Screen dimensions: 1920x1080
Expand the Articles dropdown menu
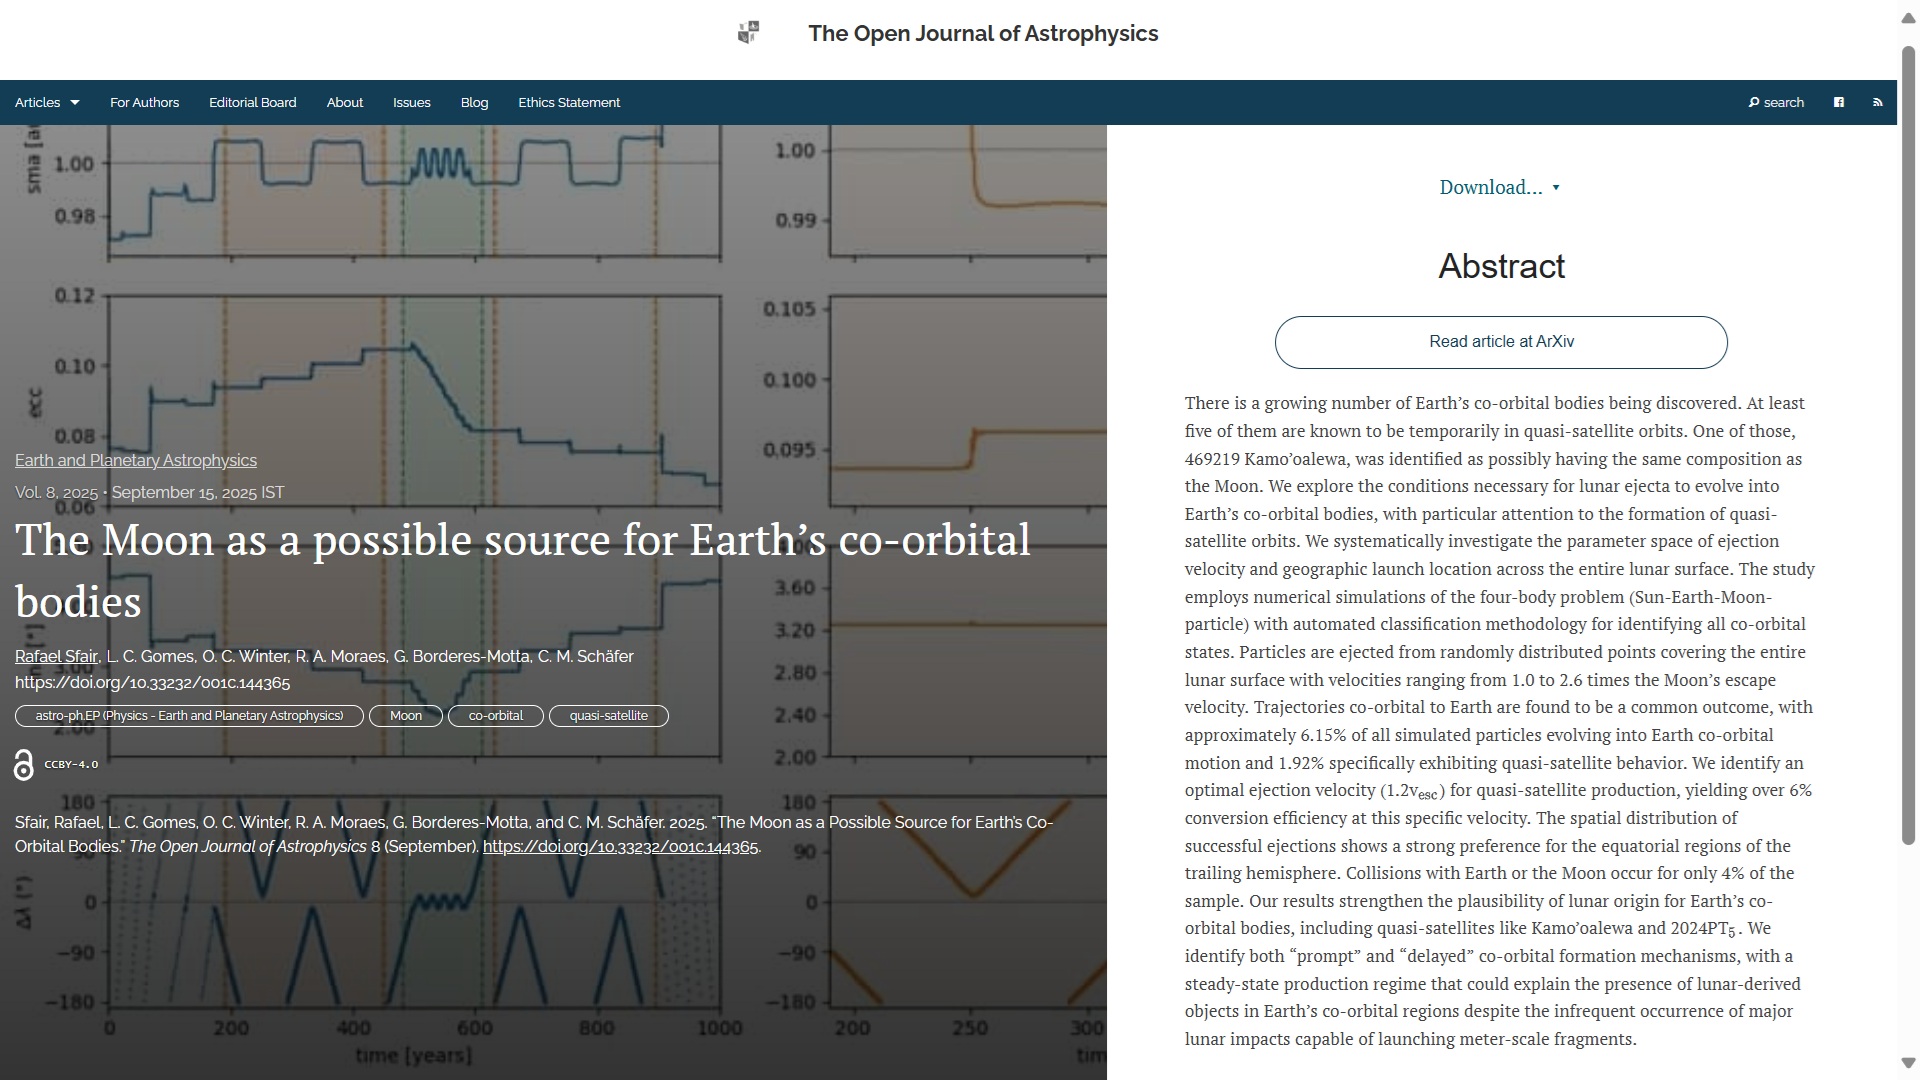pyautogui.click(x=47, y=102)
